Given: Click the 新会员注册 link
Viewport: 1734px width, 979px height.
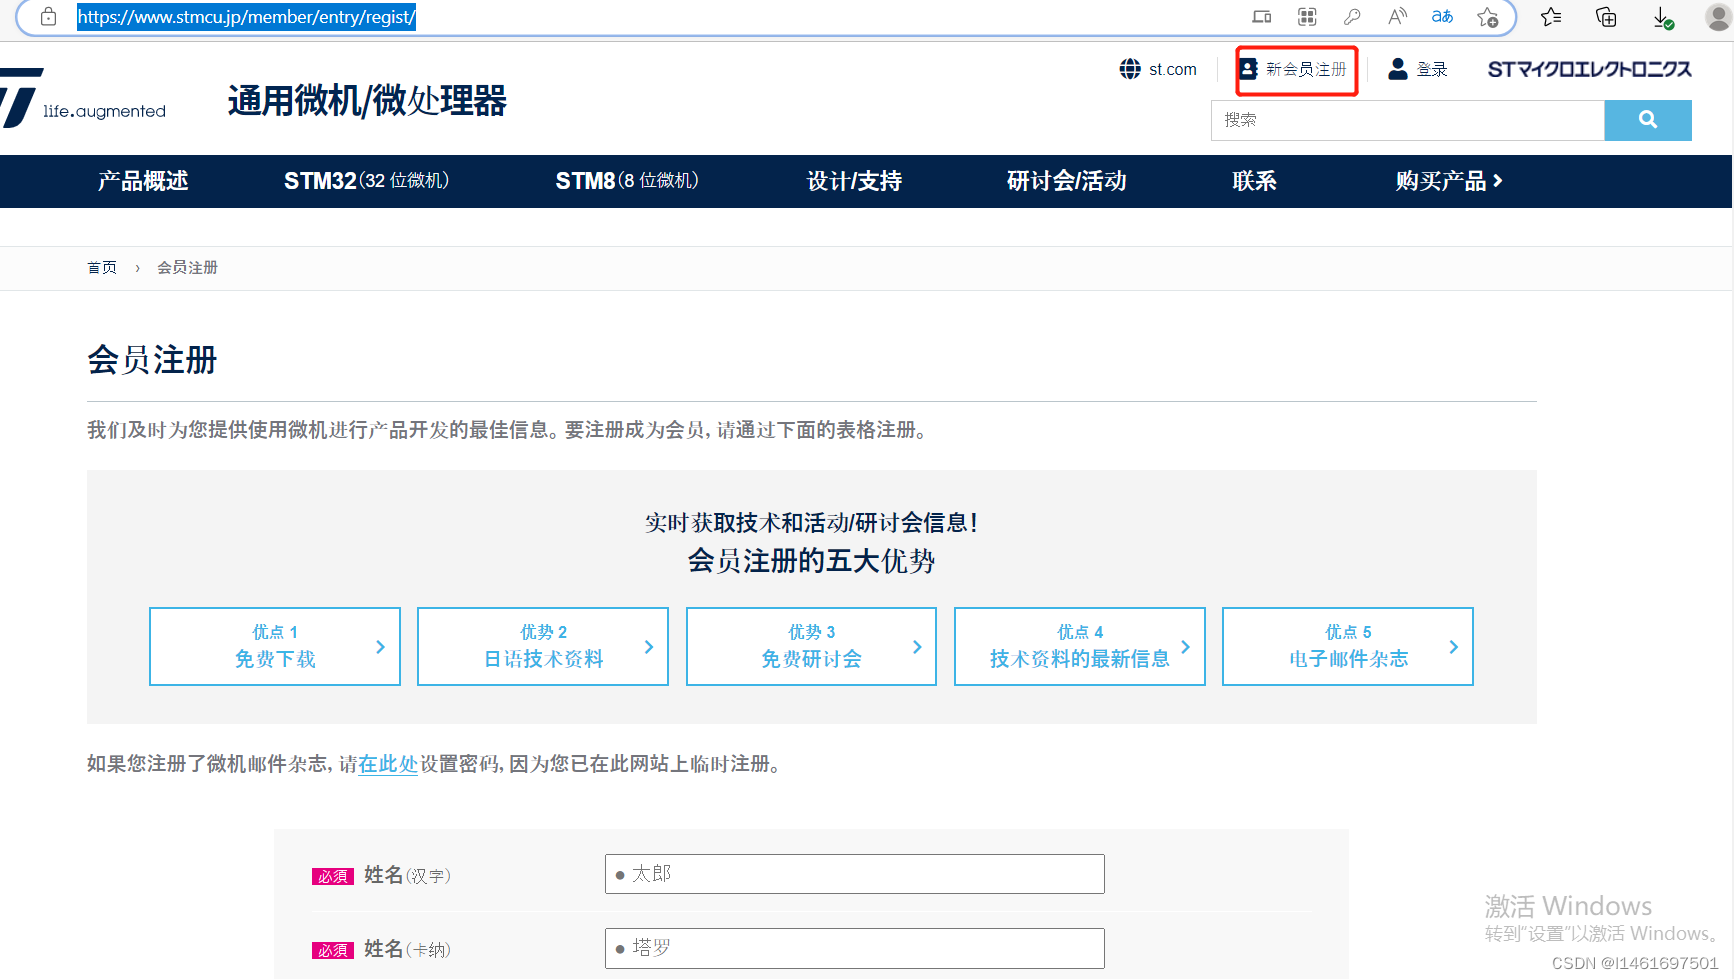Looking at the screenshot, I should tap(1305, 69).
